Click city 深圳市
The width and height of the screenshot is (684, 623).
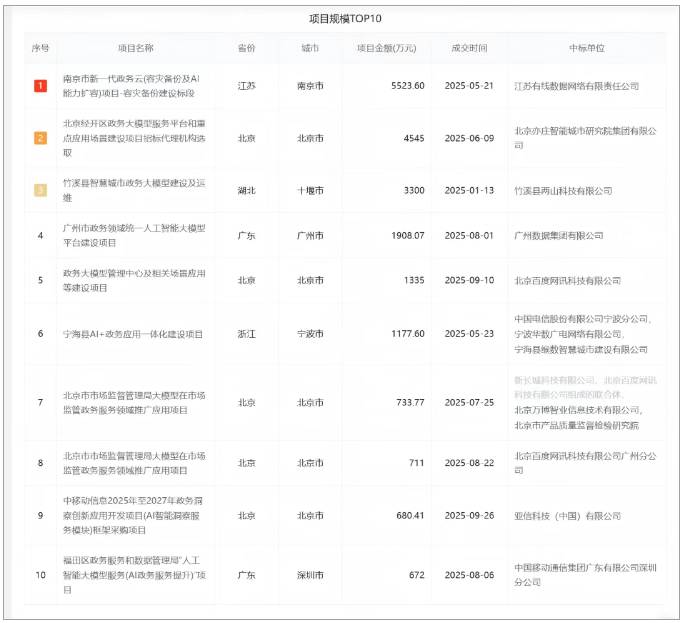[x=310, y=575]
